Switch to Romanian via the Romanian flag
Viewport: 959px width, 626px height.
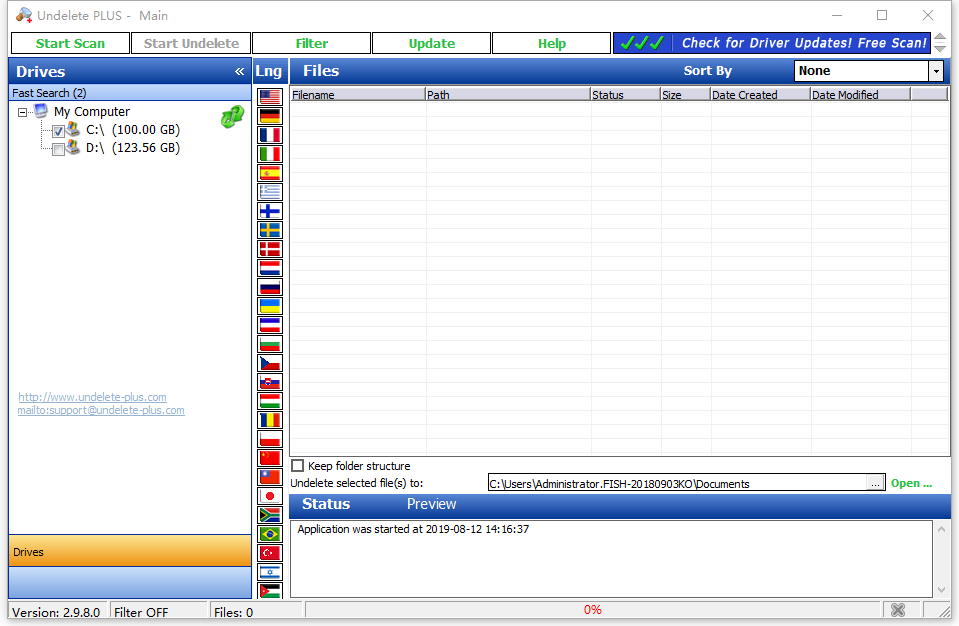pyautogui.click(x=270, y=420)
